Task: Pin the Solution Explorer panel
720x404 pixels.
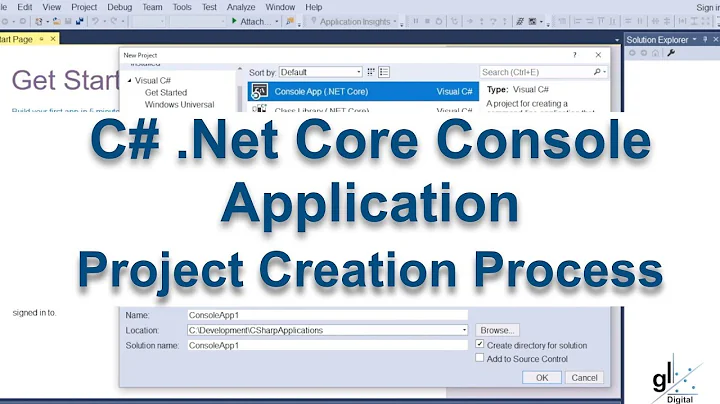Action: (x=705, y=39)
